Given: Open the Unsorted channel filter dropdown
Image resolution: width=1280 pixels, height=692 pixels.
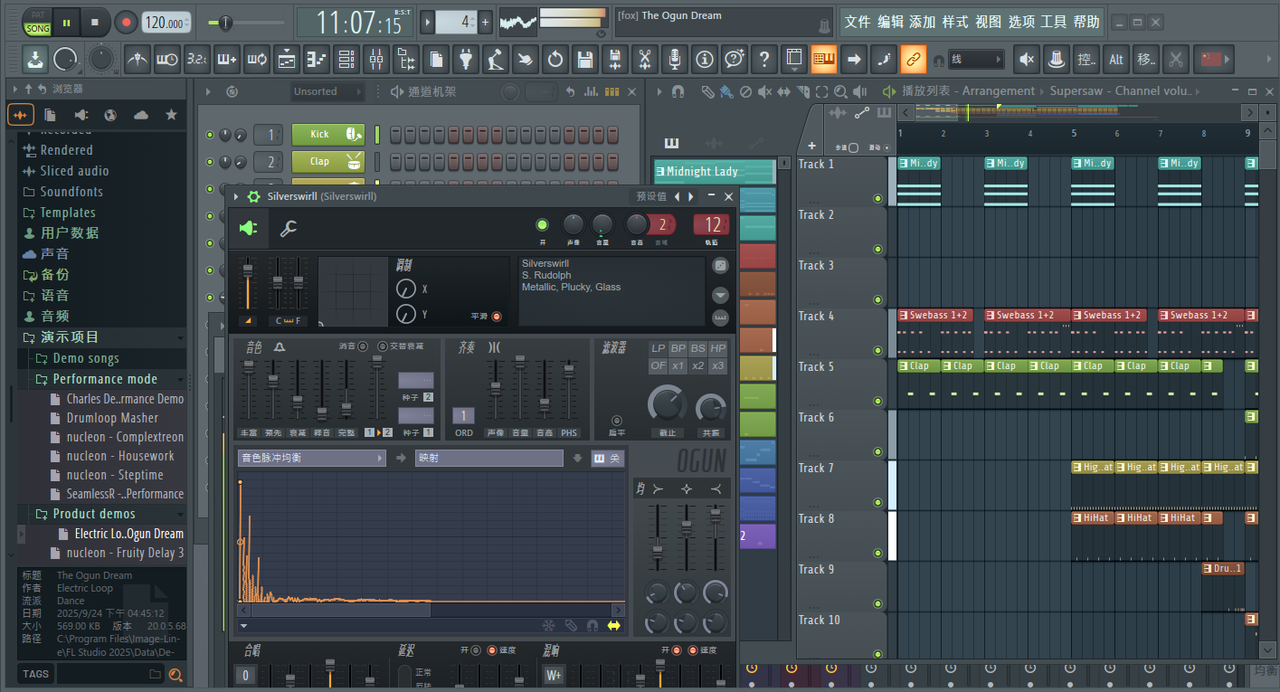Looking at the screenshot, I should [x=315, y=92].
